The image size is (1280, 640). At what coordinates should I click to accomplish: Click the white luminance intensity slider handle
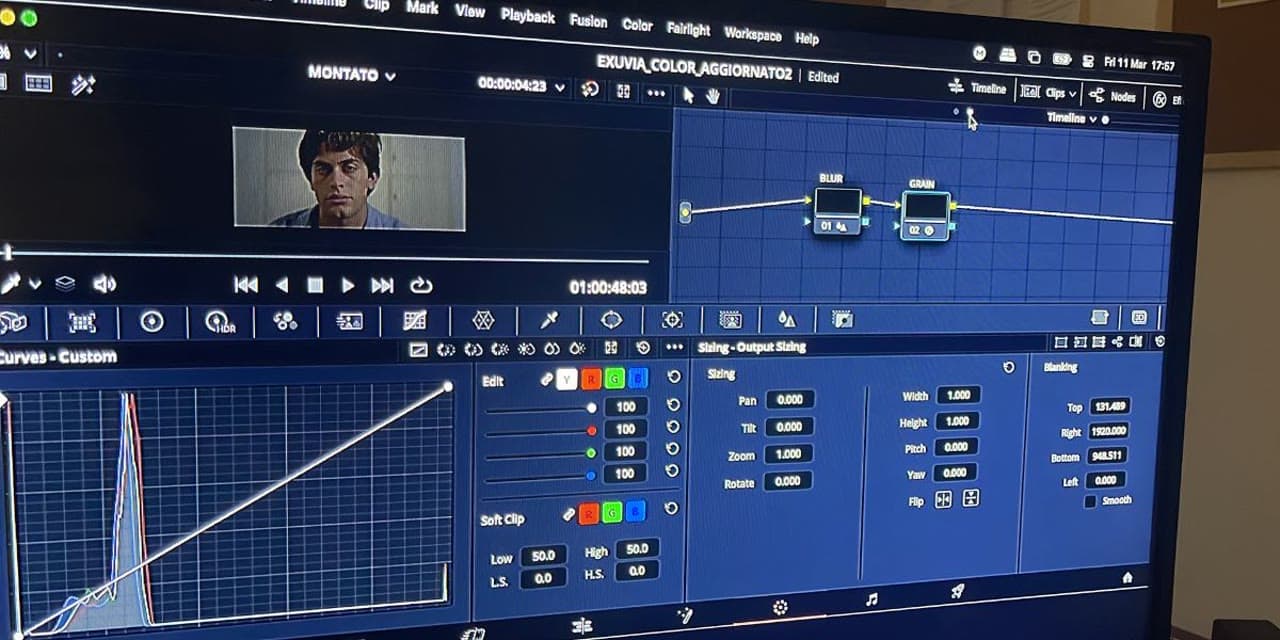point(592,408)
